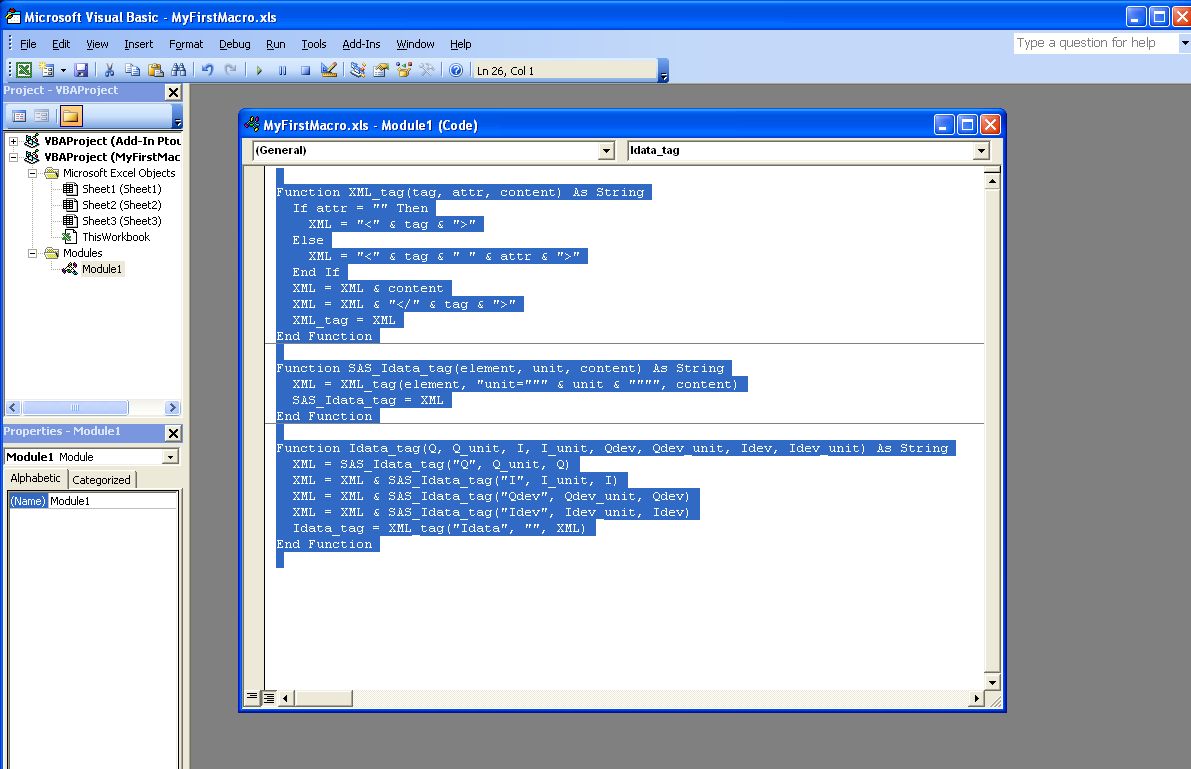Close the Properties - Module1 panel
Screen dimensions: 1191x769
[x=173, y=433]
